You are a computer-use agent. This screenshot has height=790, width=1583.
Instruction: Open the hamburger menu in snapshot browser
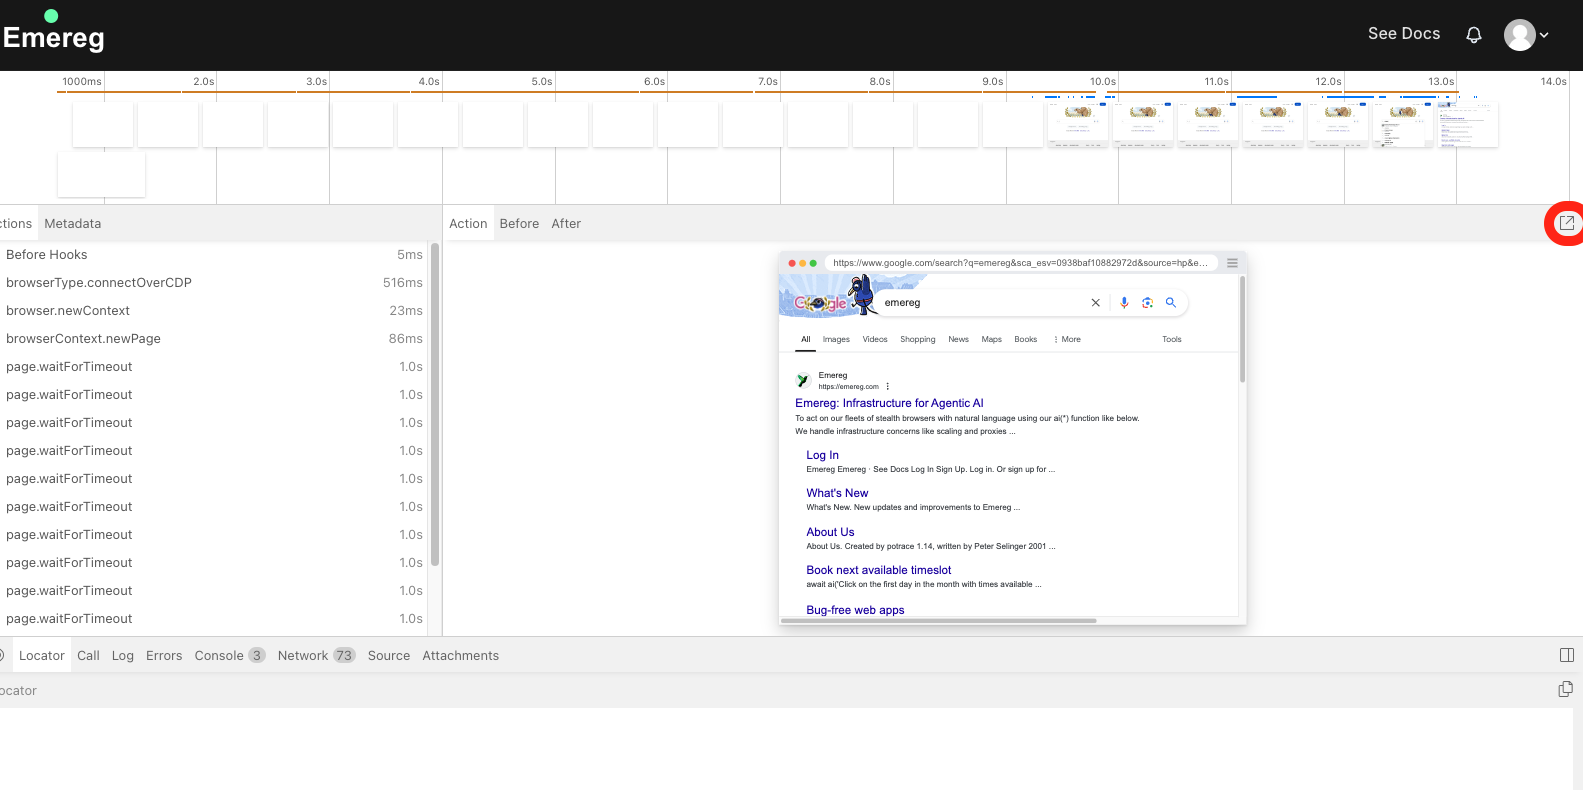click(x=1232, y=263)
